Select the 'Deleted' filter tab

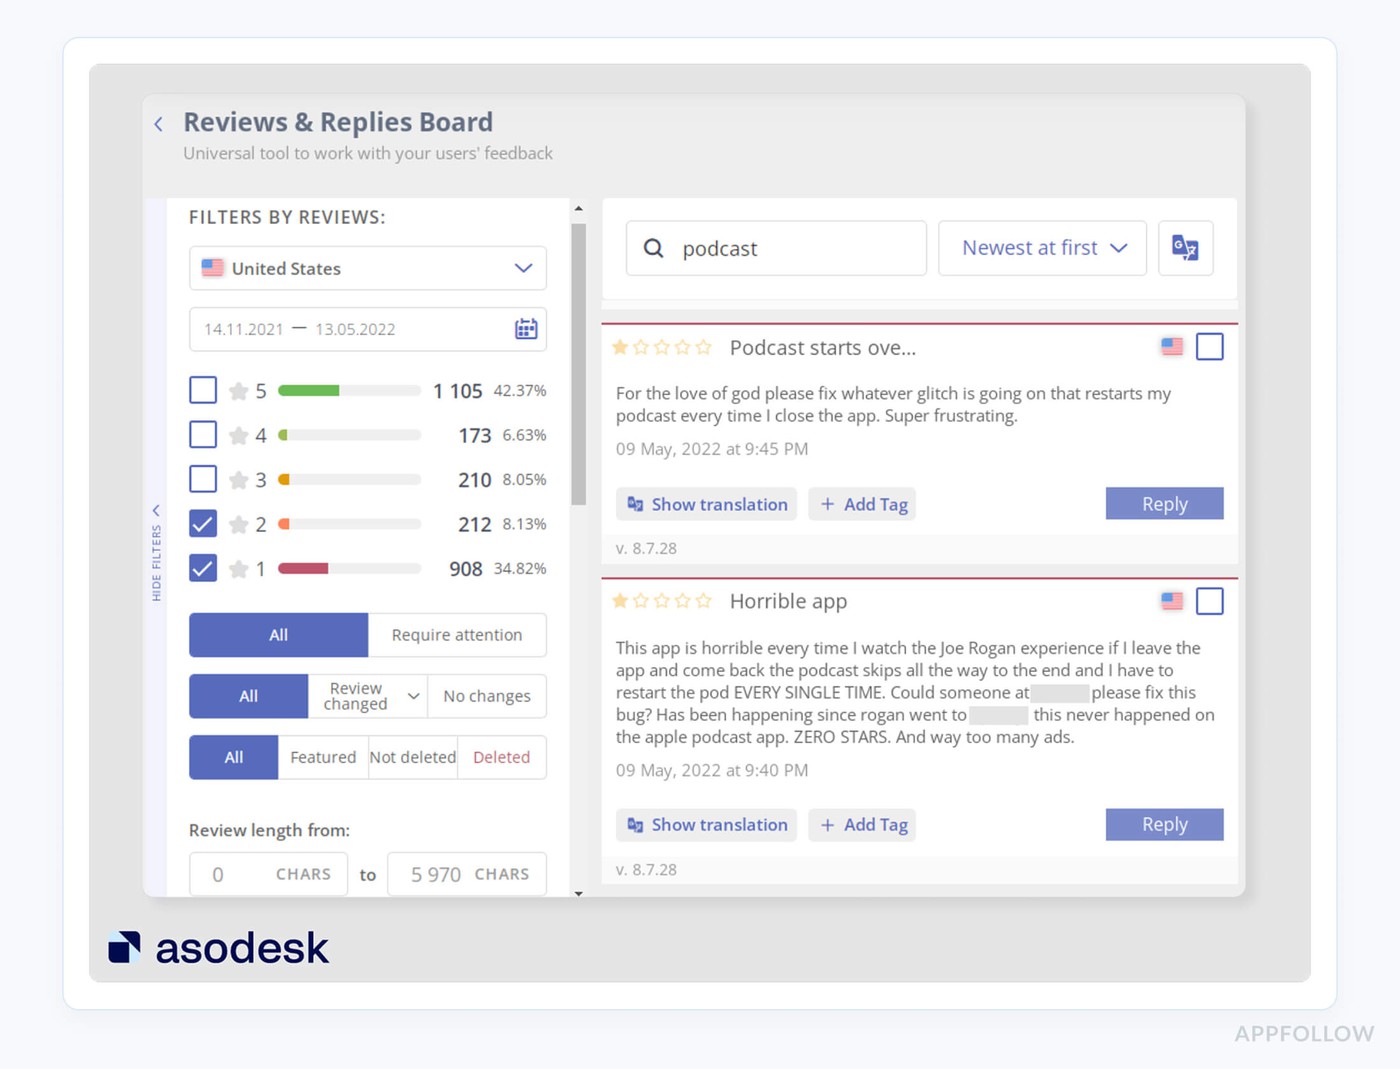(x=501, y=757)
